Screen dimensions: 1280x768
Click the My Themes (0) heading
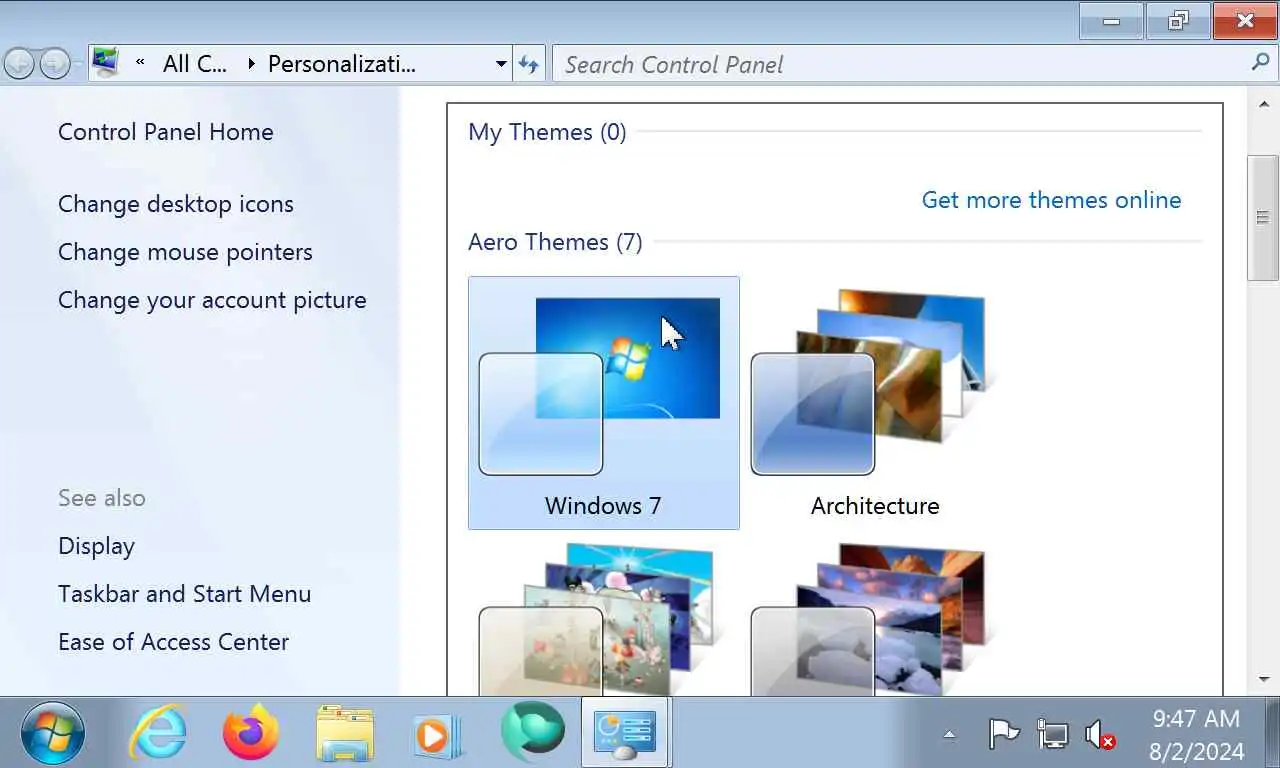click(x=547, y=132)
